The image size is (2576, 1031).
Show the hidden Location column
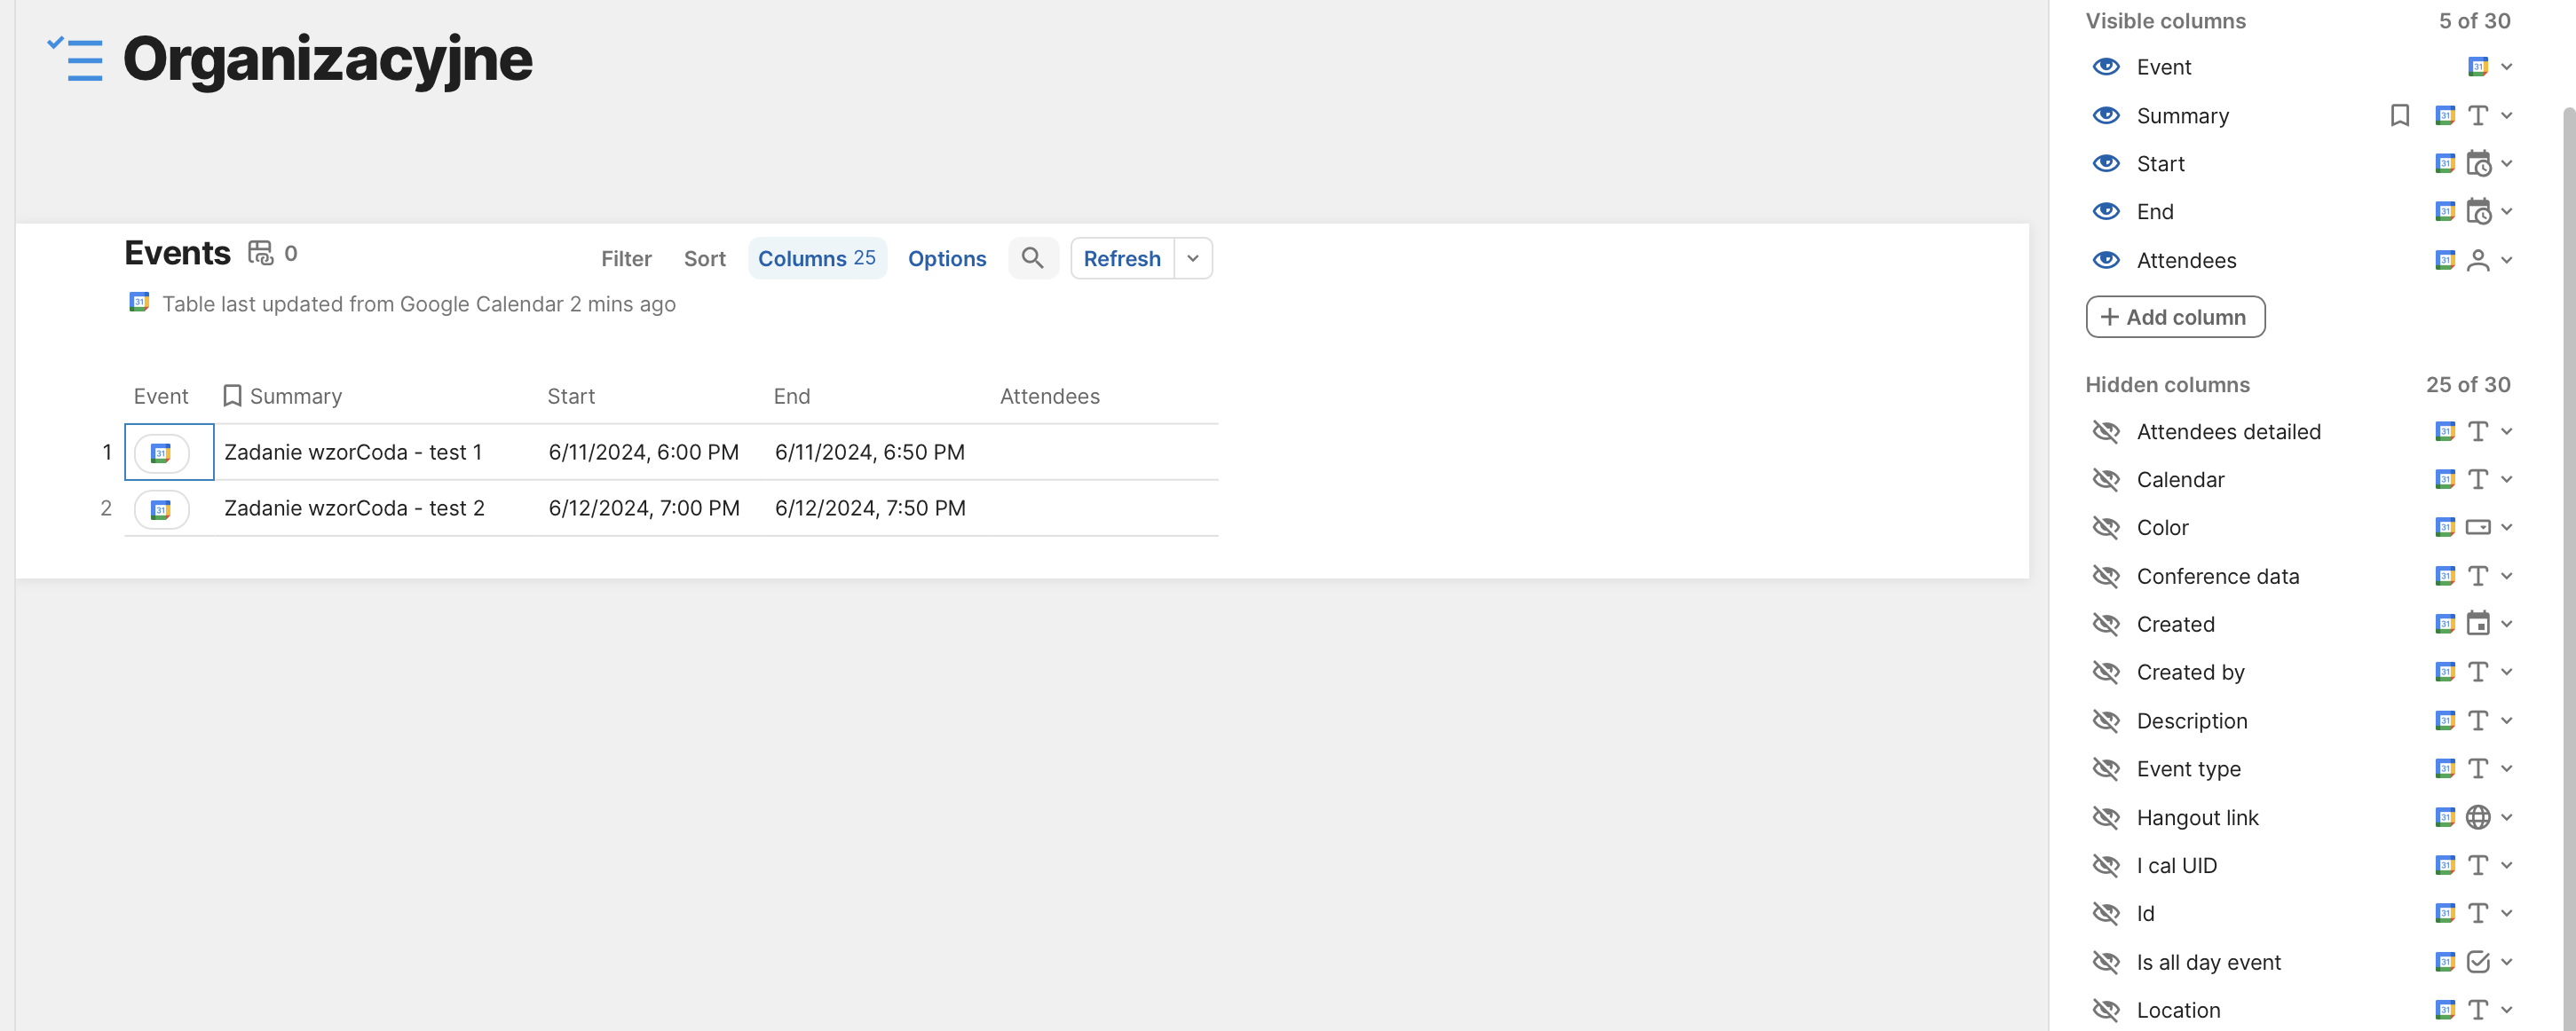pyautogui.click(x=2106, y=1010)
